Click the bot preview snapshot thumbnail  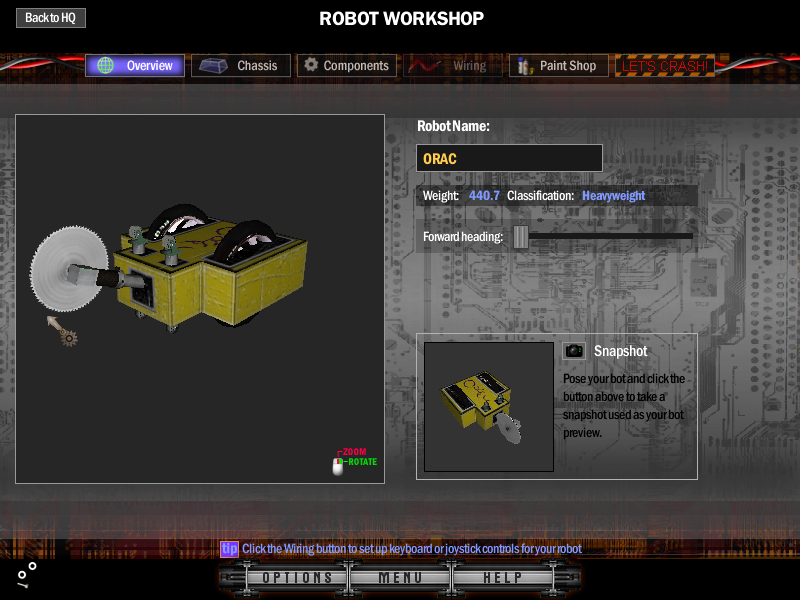pyautogui.click(x=489, y=407)
